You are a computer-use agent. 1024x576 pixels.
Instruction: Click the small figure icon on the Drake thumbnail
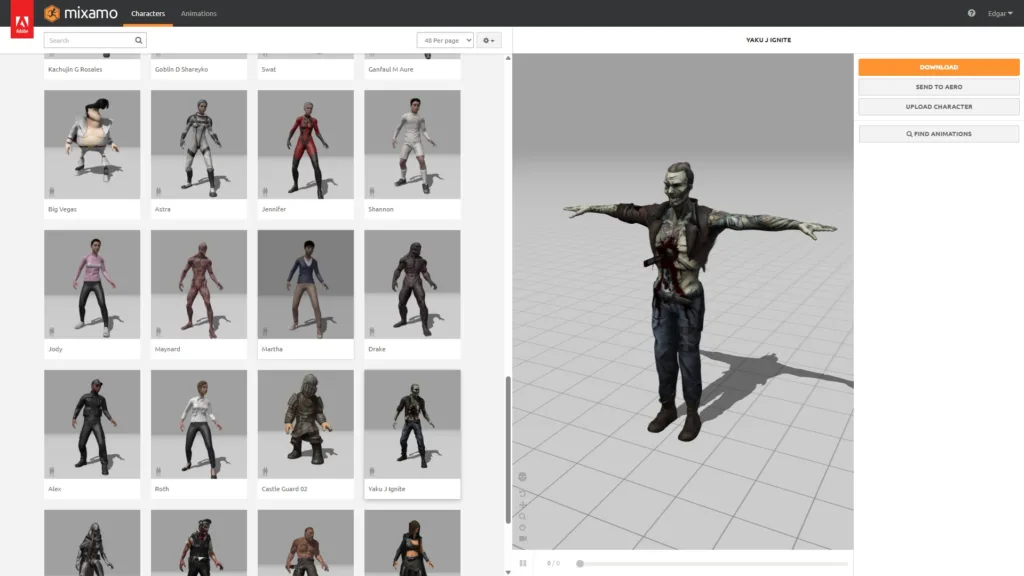click(372, 331)
